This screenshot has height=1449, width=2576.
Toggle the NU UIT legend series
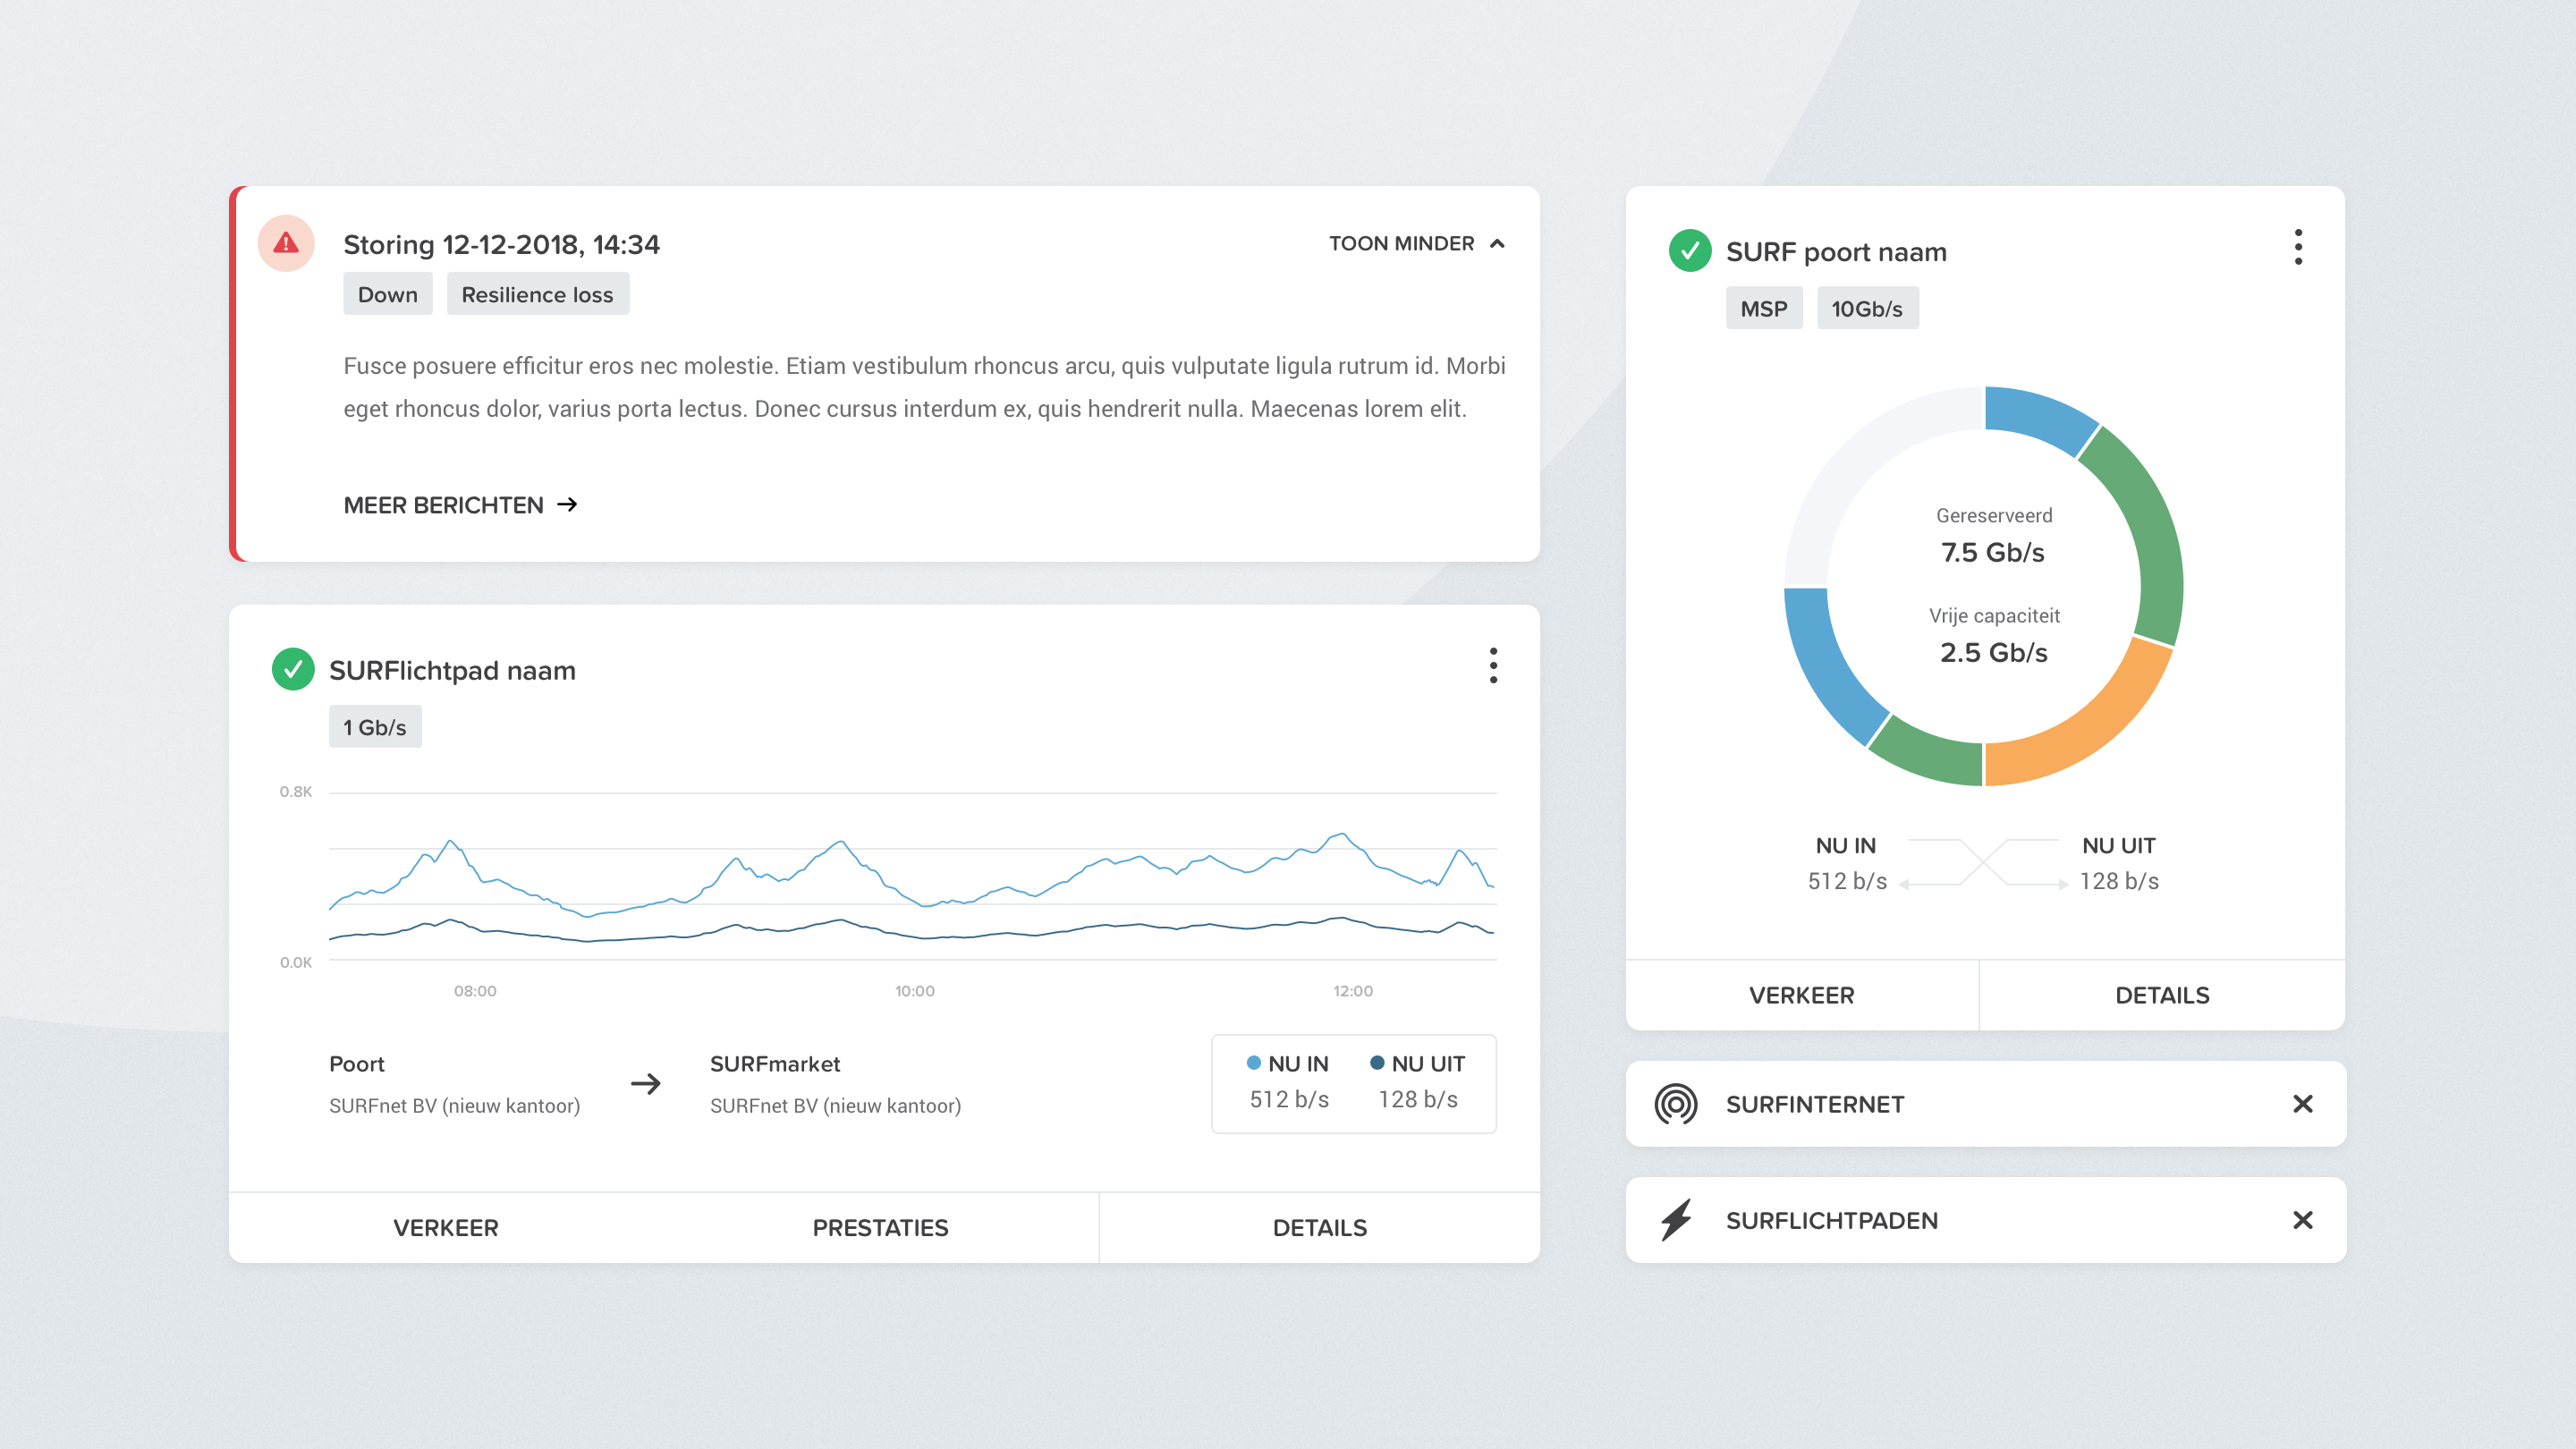[1417, 1064]
